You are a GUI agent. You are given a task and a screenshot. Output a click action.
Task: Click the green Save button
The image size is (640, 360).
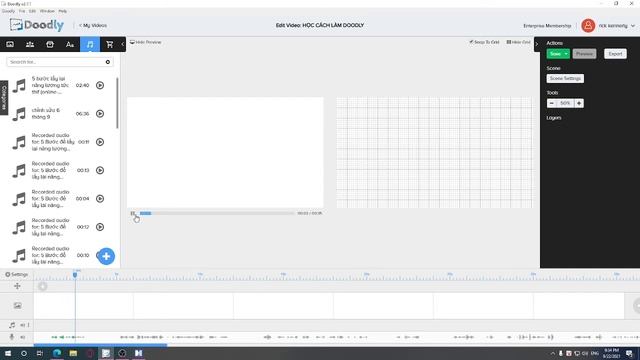click(x=555, y=54)
